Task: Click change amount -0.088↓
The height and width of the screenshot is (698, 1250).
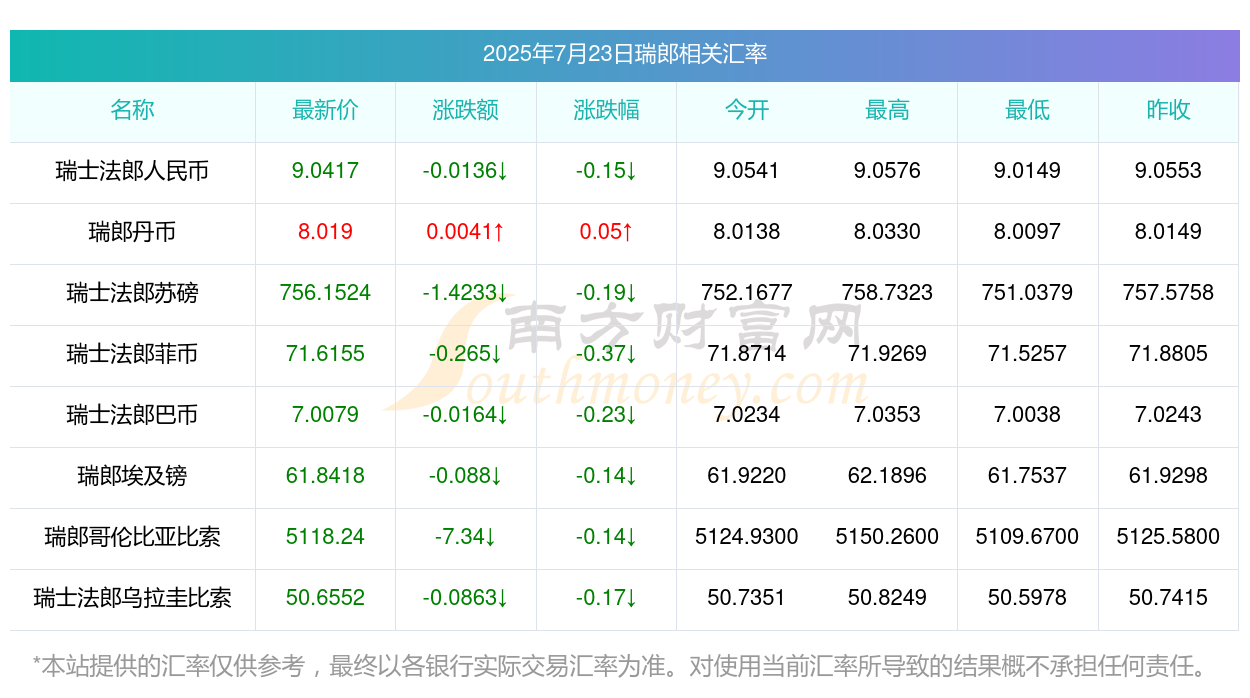Action: 466,476
